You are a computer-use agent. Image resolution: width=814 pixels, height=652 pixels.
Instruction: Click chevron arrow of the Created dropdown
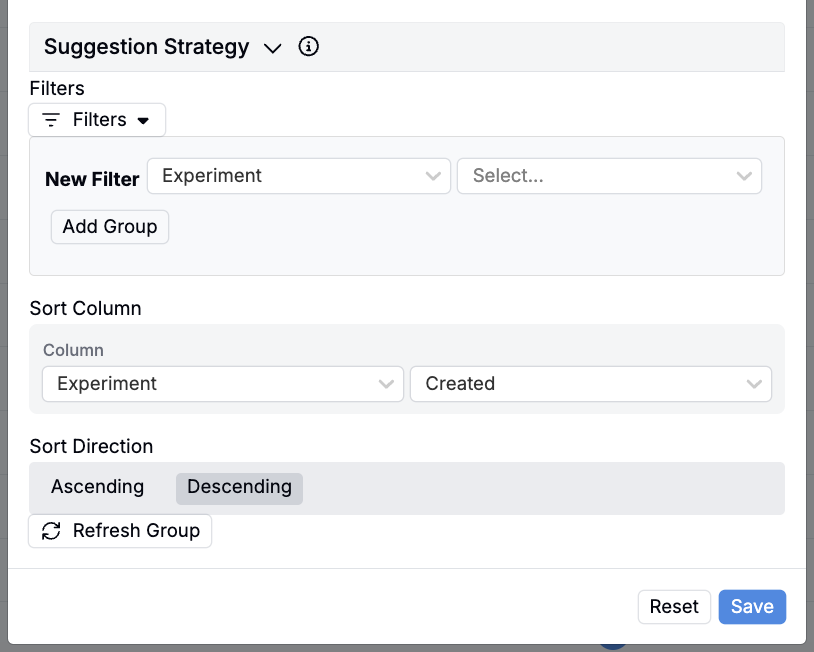point(754,384)
